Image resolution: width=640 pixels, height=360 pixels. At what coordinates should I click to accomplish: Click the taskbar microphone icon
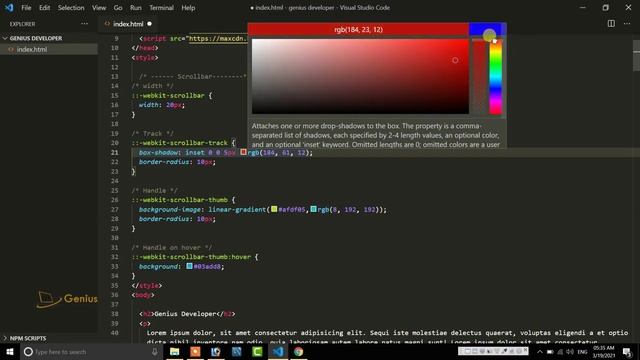pyautogui.click(x=154, y=351)
